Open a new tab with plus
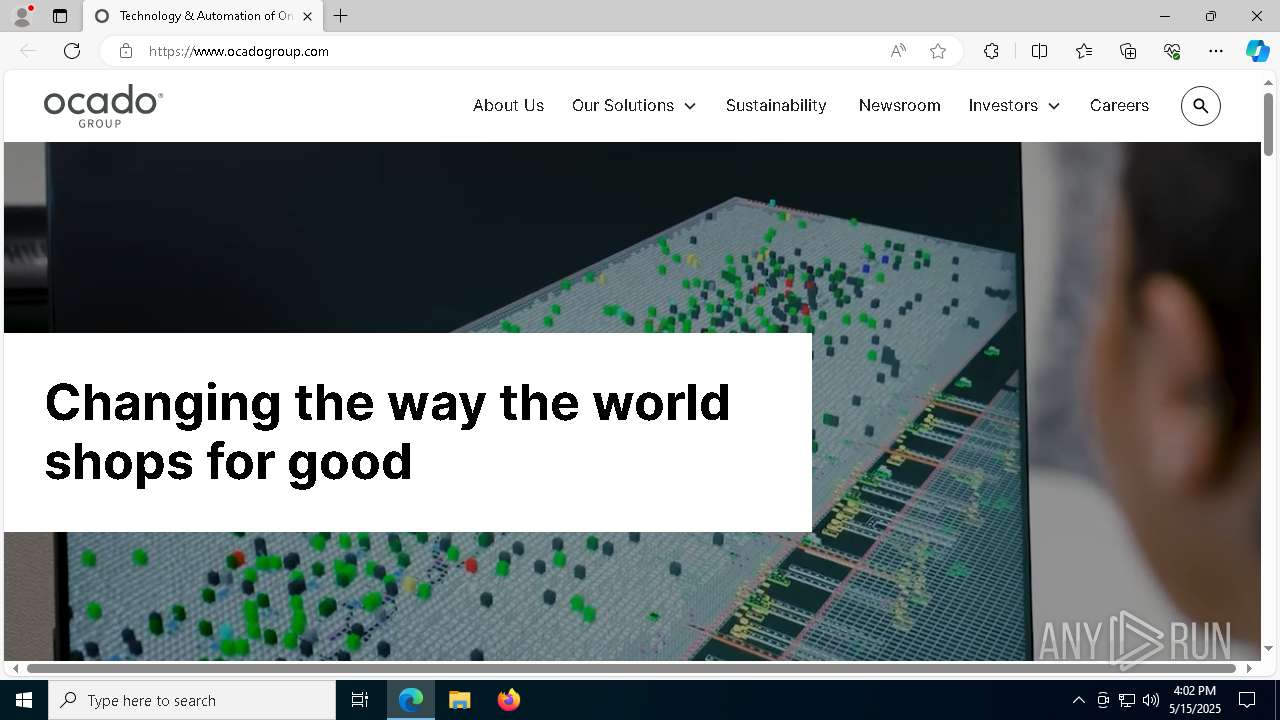Image resolution: width=1280 pixels, height=720 pixels. (x=341, y=16)
